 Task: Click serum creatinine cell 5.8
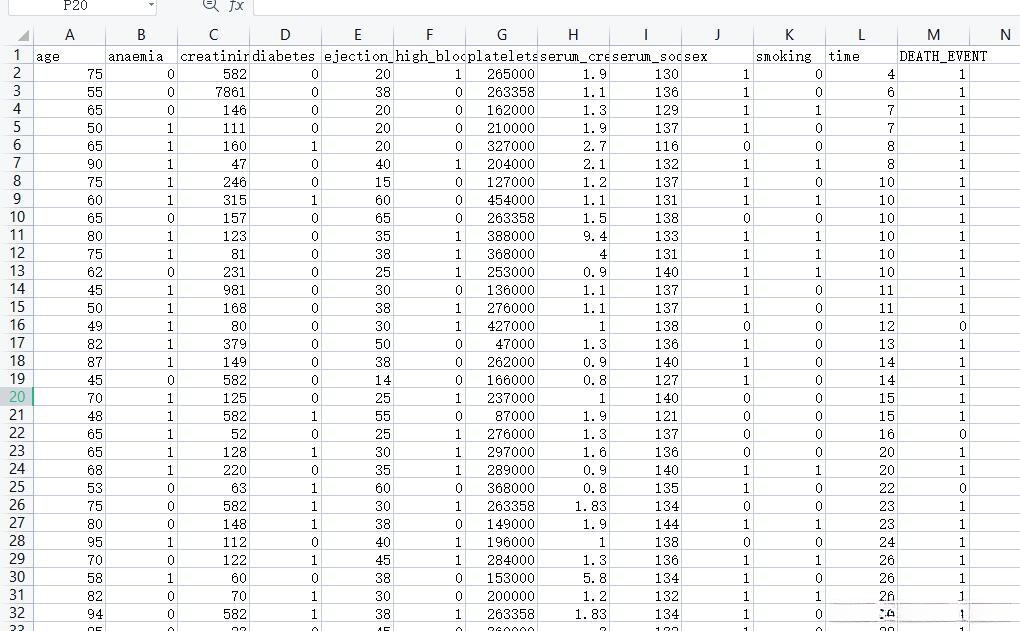(x=574, y=578)
